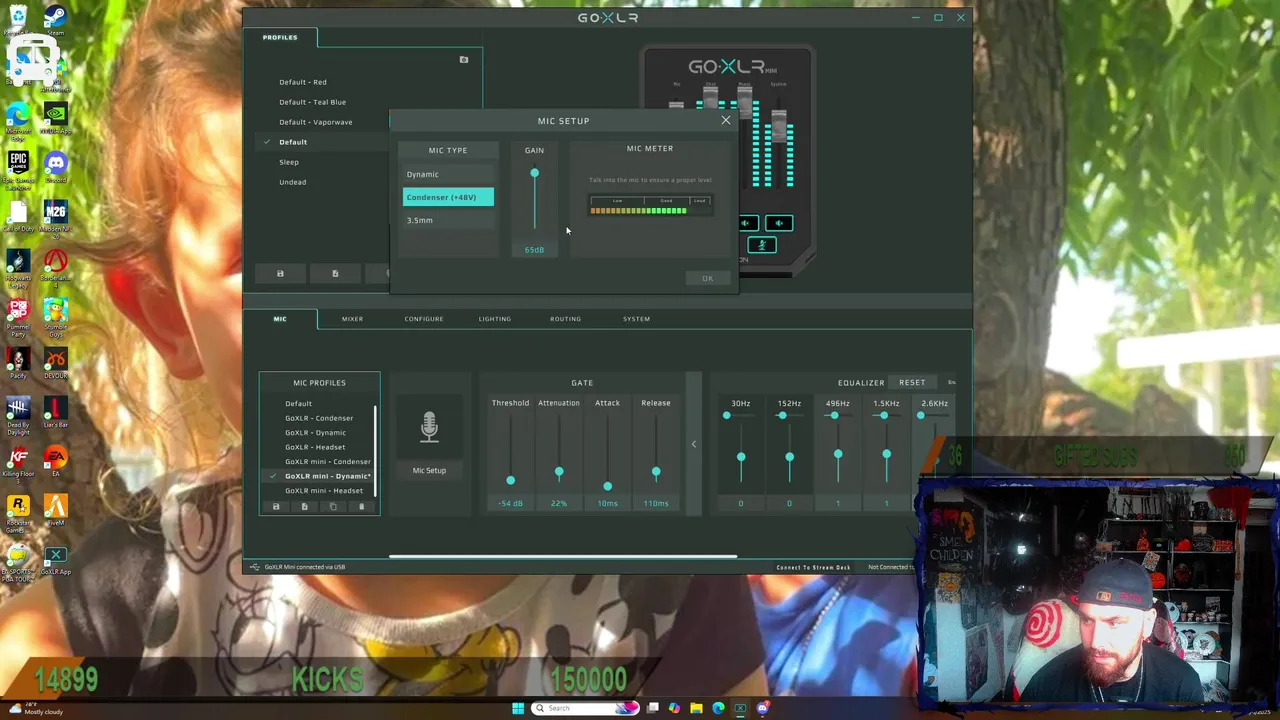Delete mic profile with trash icon
Image resolution: width=1280 pixels, height=720 pixels.
pos(362,507)
